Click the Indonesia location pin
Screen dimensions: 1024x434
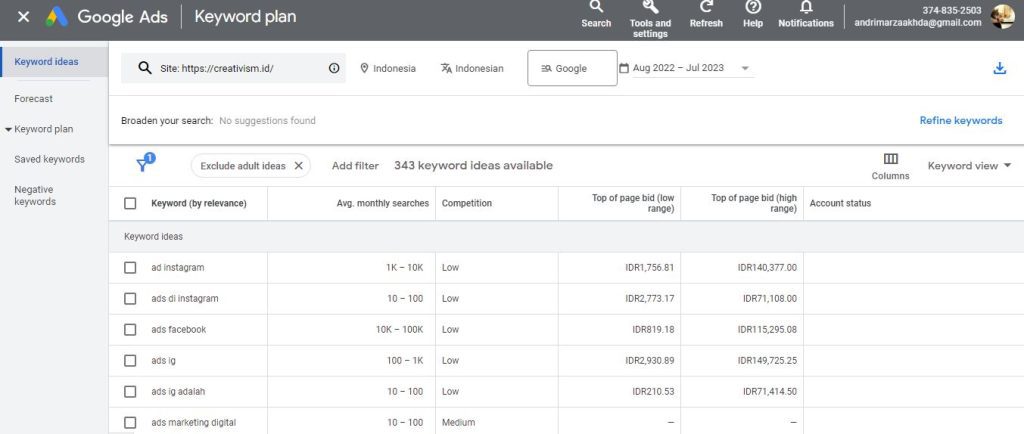(x=364, y=68)
